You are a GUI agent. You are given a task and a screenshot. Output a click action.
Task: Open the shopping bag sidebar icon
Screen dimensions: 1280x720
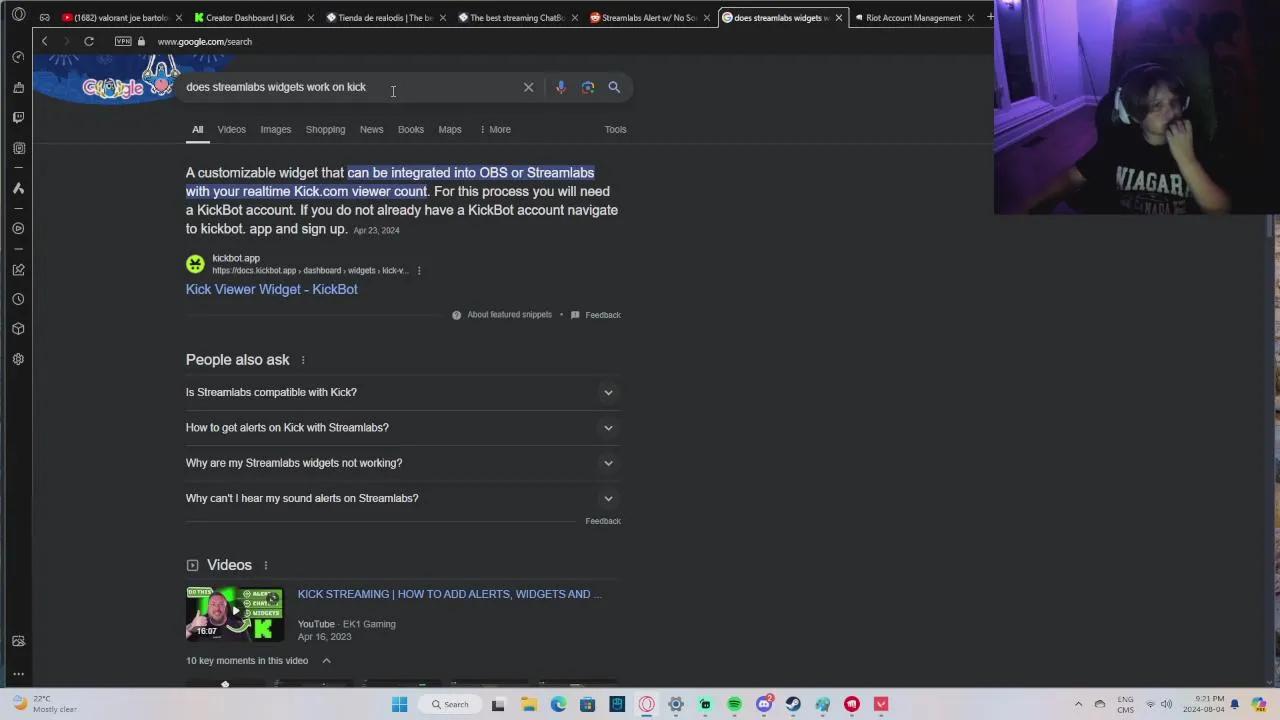tap(18, 87)
